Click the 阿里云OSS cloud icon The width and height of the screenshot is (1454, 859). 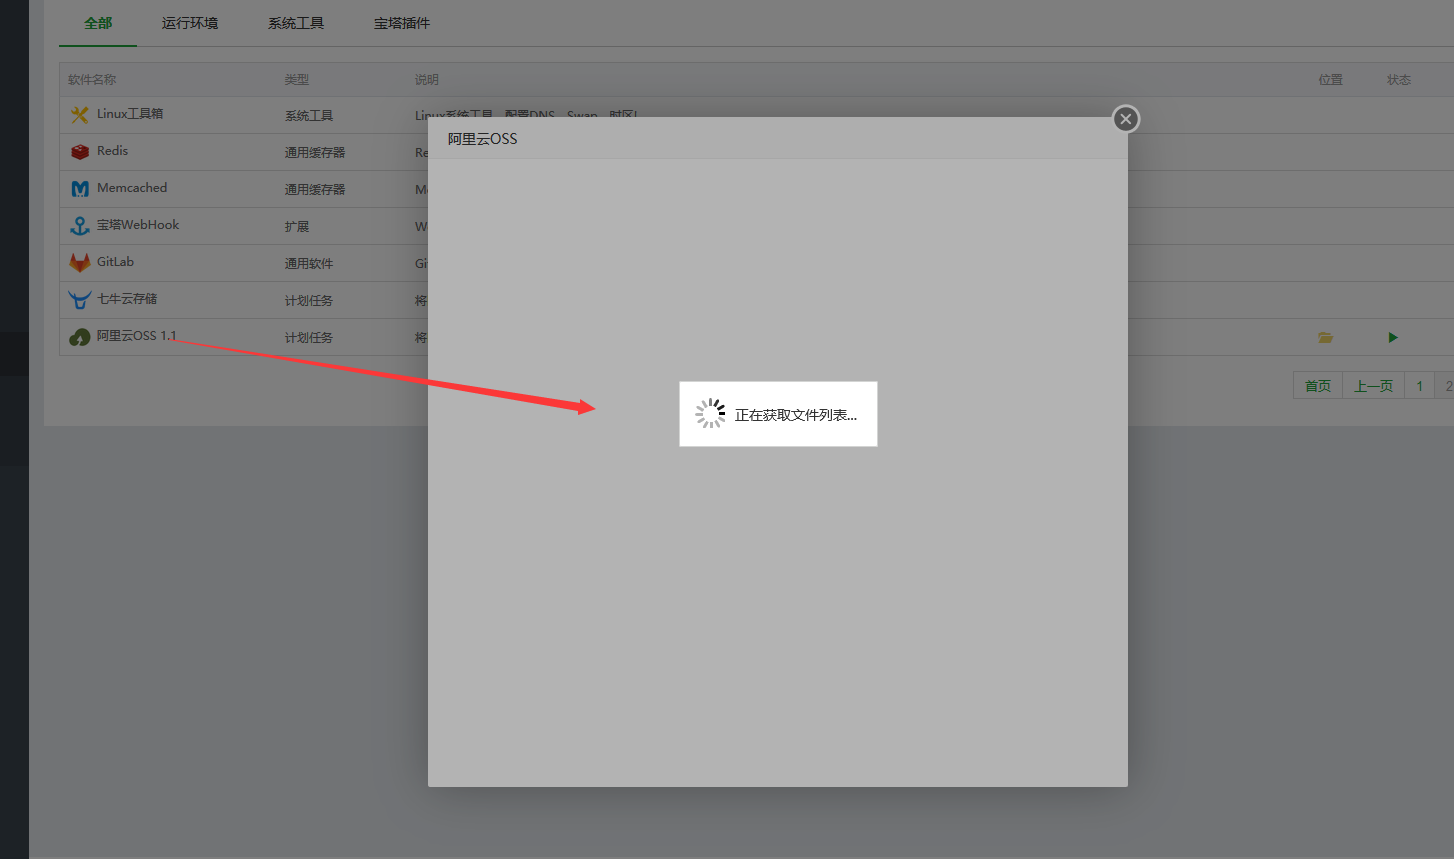point(80,337)
